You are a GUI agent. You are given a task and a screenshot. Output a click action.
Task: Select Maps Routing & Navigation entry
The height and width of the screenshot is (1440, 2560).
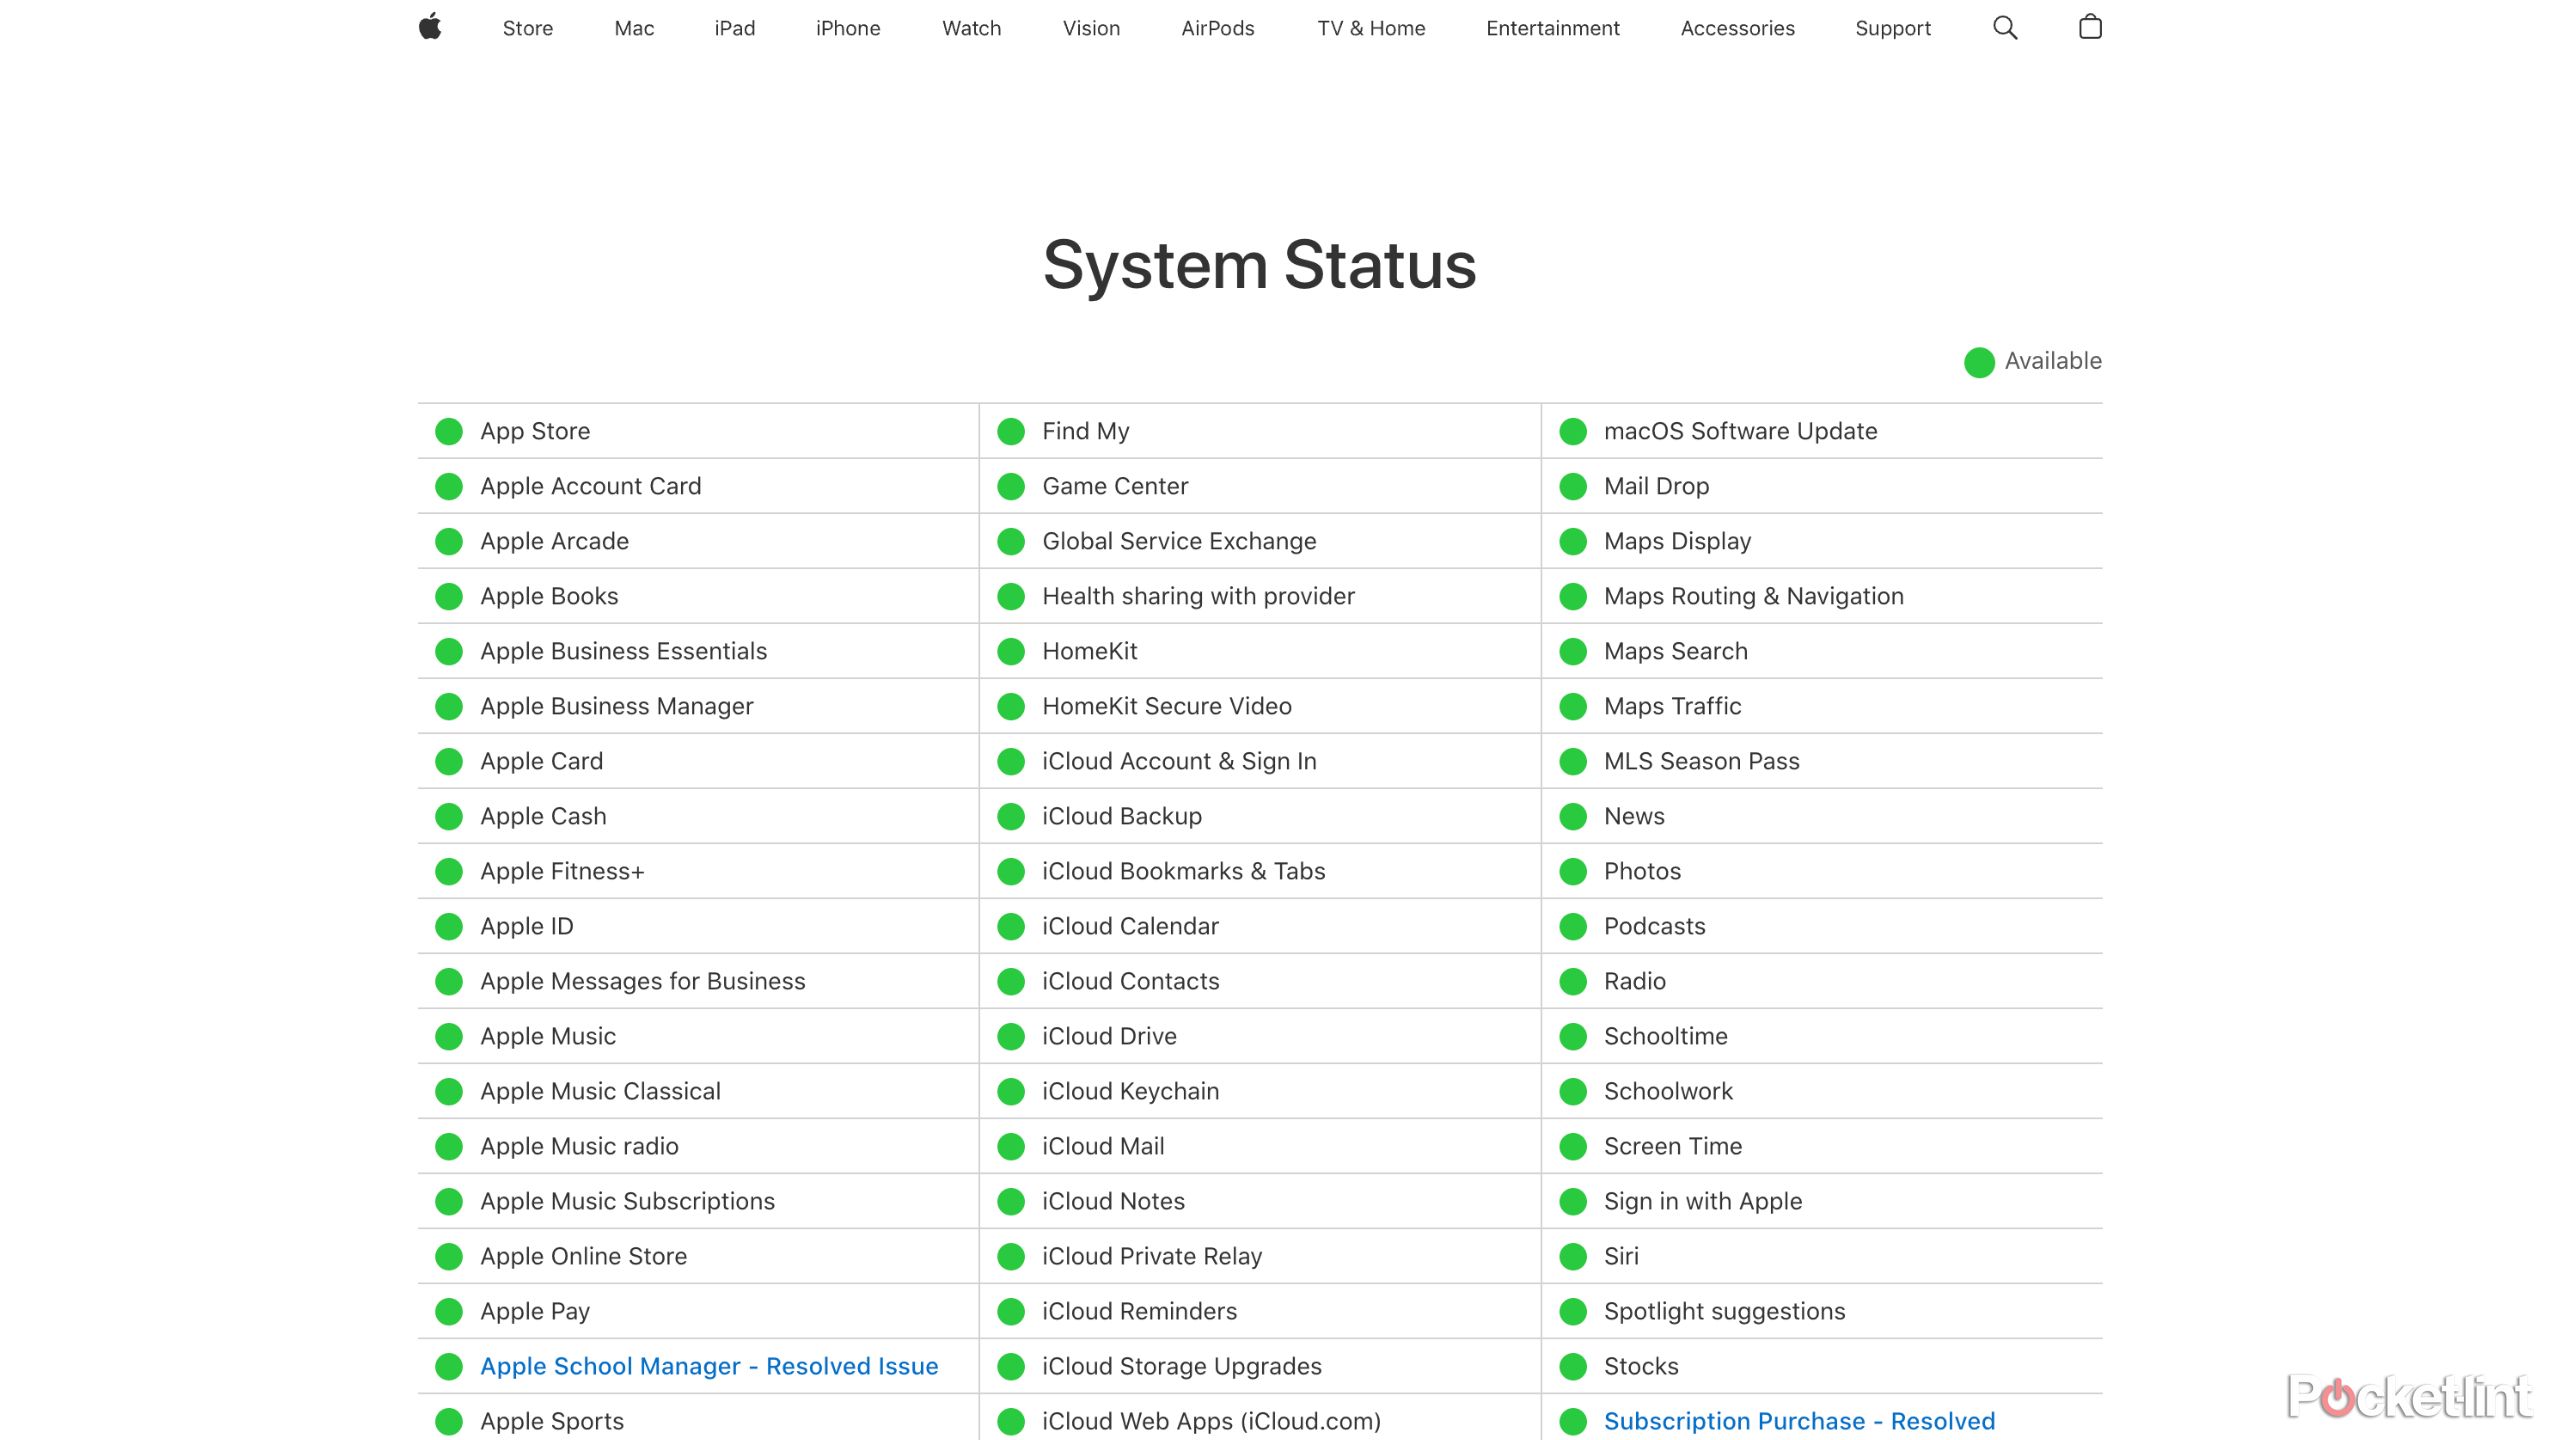[x=1822, y=596]
